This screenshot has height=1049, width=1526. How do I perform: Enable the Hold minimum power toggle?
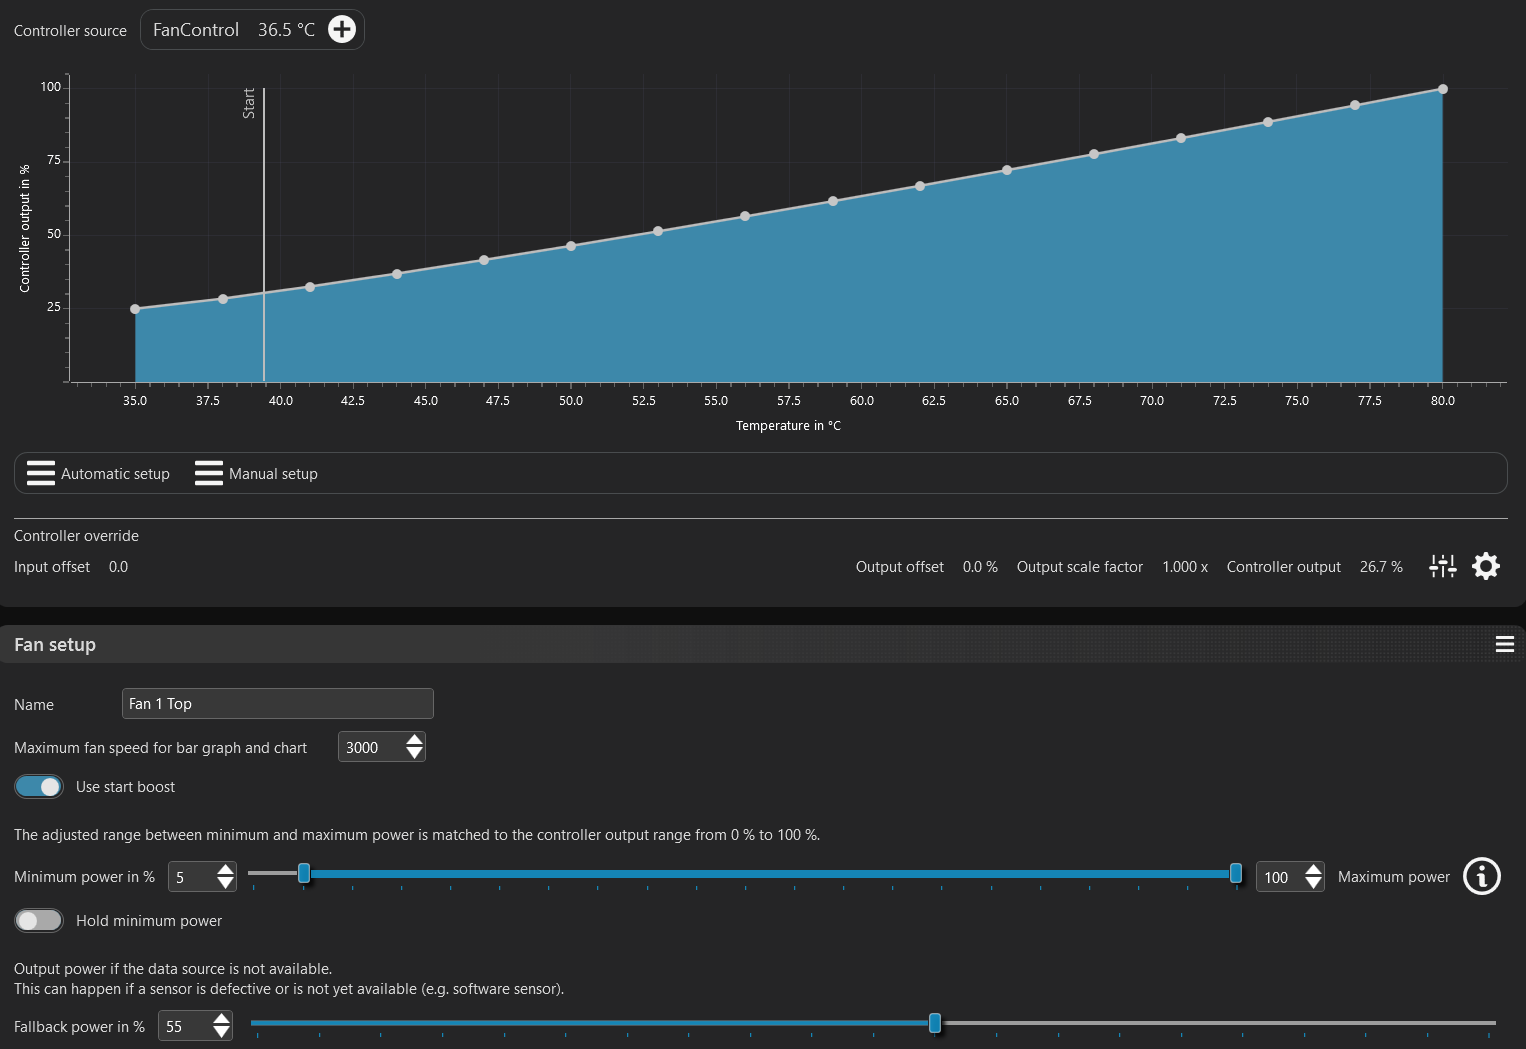[x=39, y=920]
